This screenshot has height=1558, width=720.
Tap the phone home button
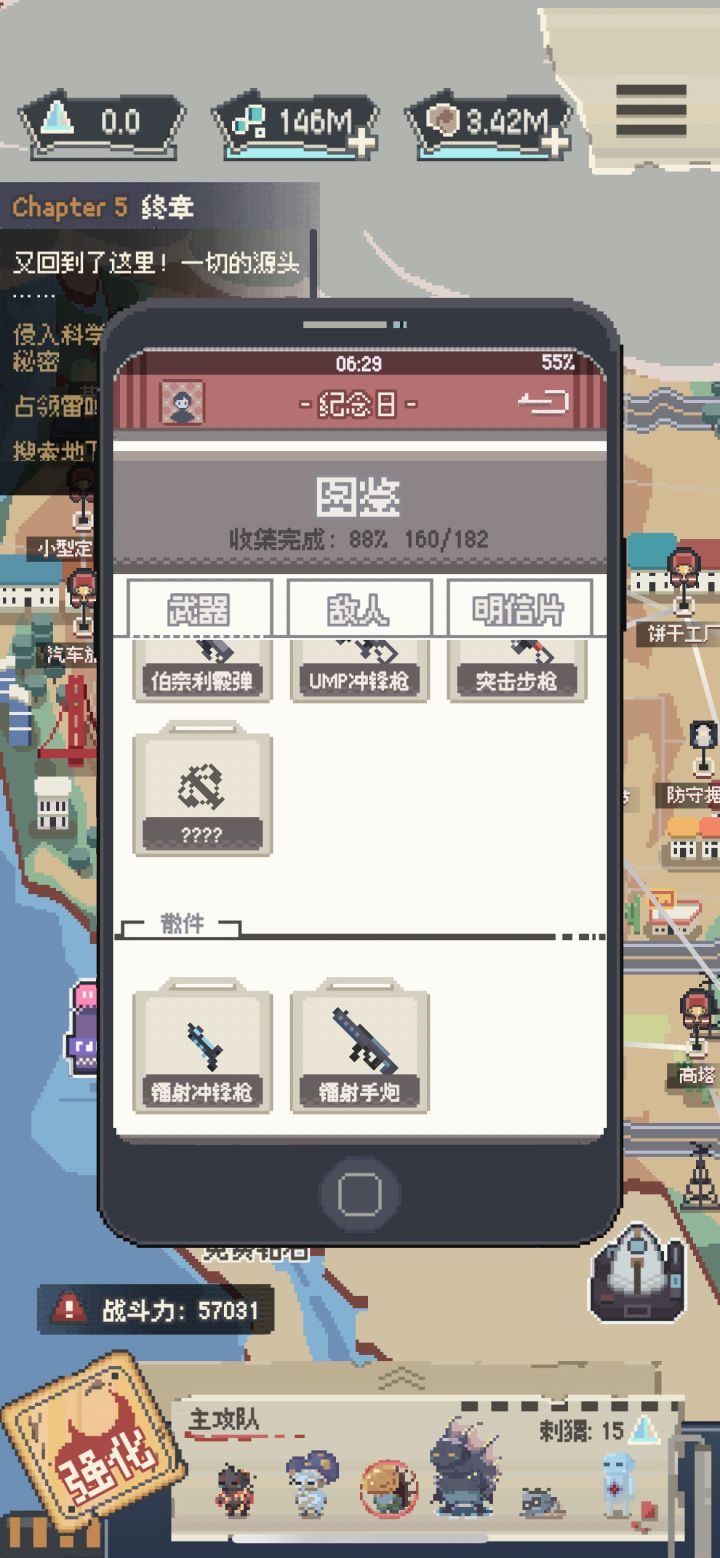pos(360,1192)
